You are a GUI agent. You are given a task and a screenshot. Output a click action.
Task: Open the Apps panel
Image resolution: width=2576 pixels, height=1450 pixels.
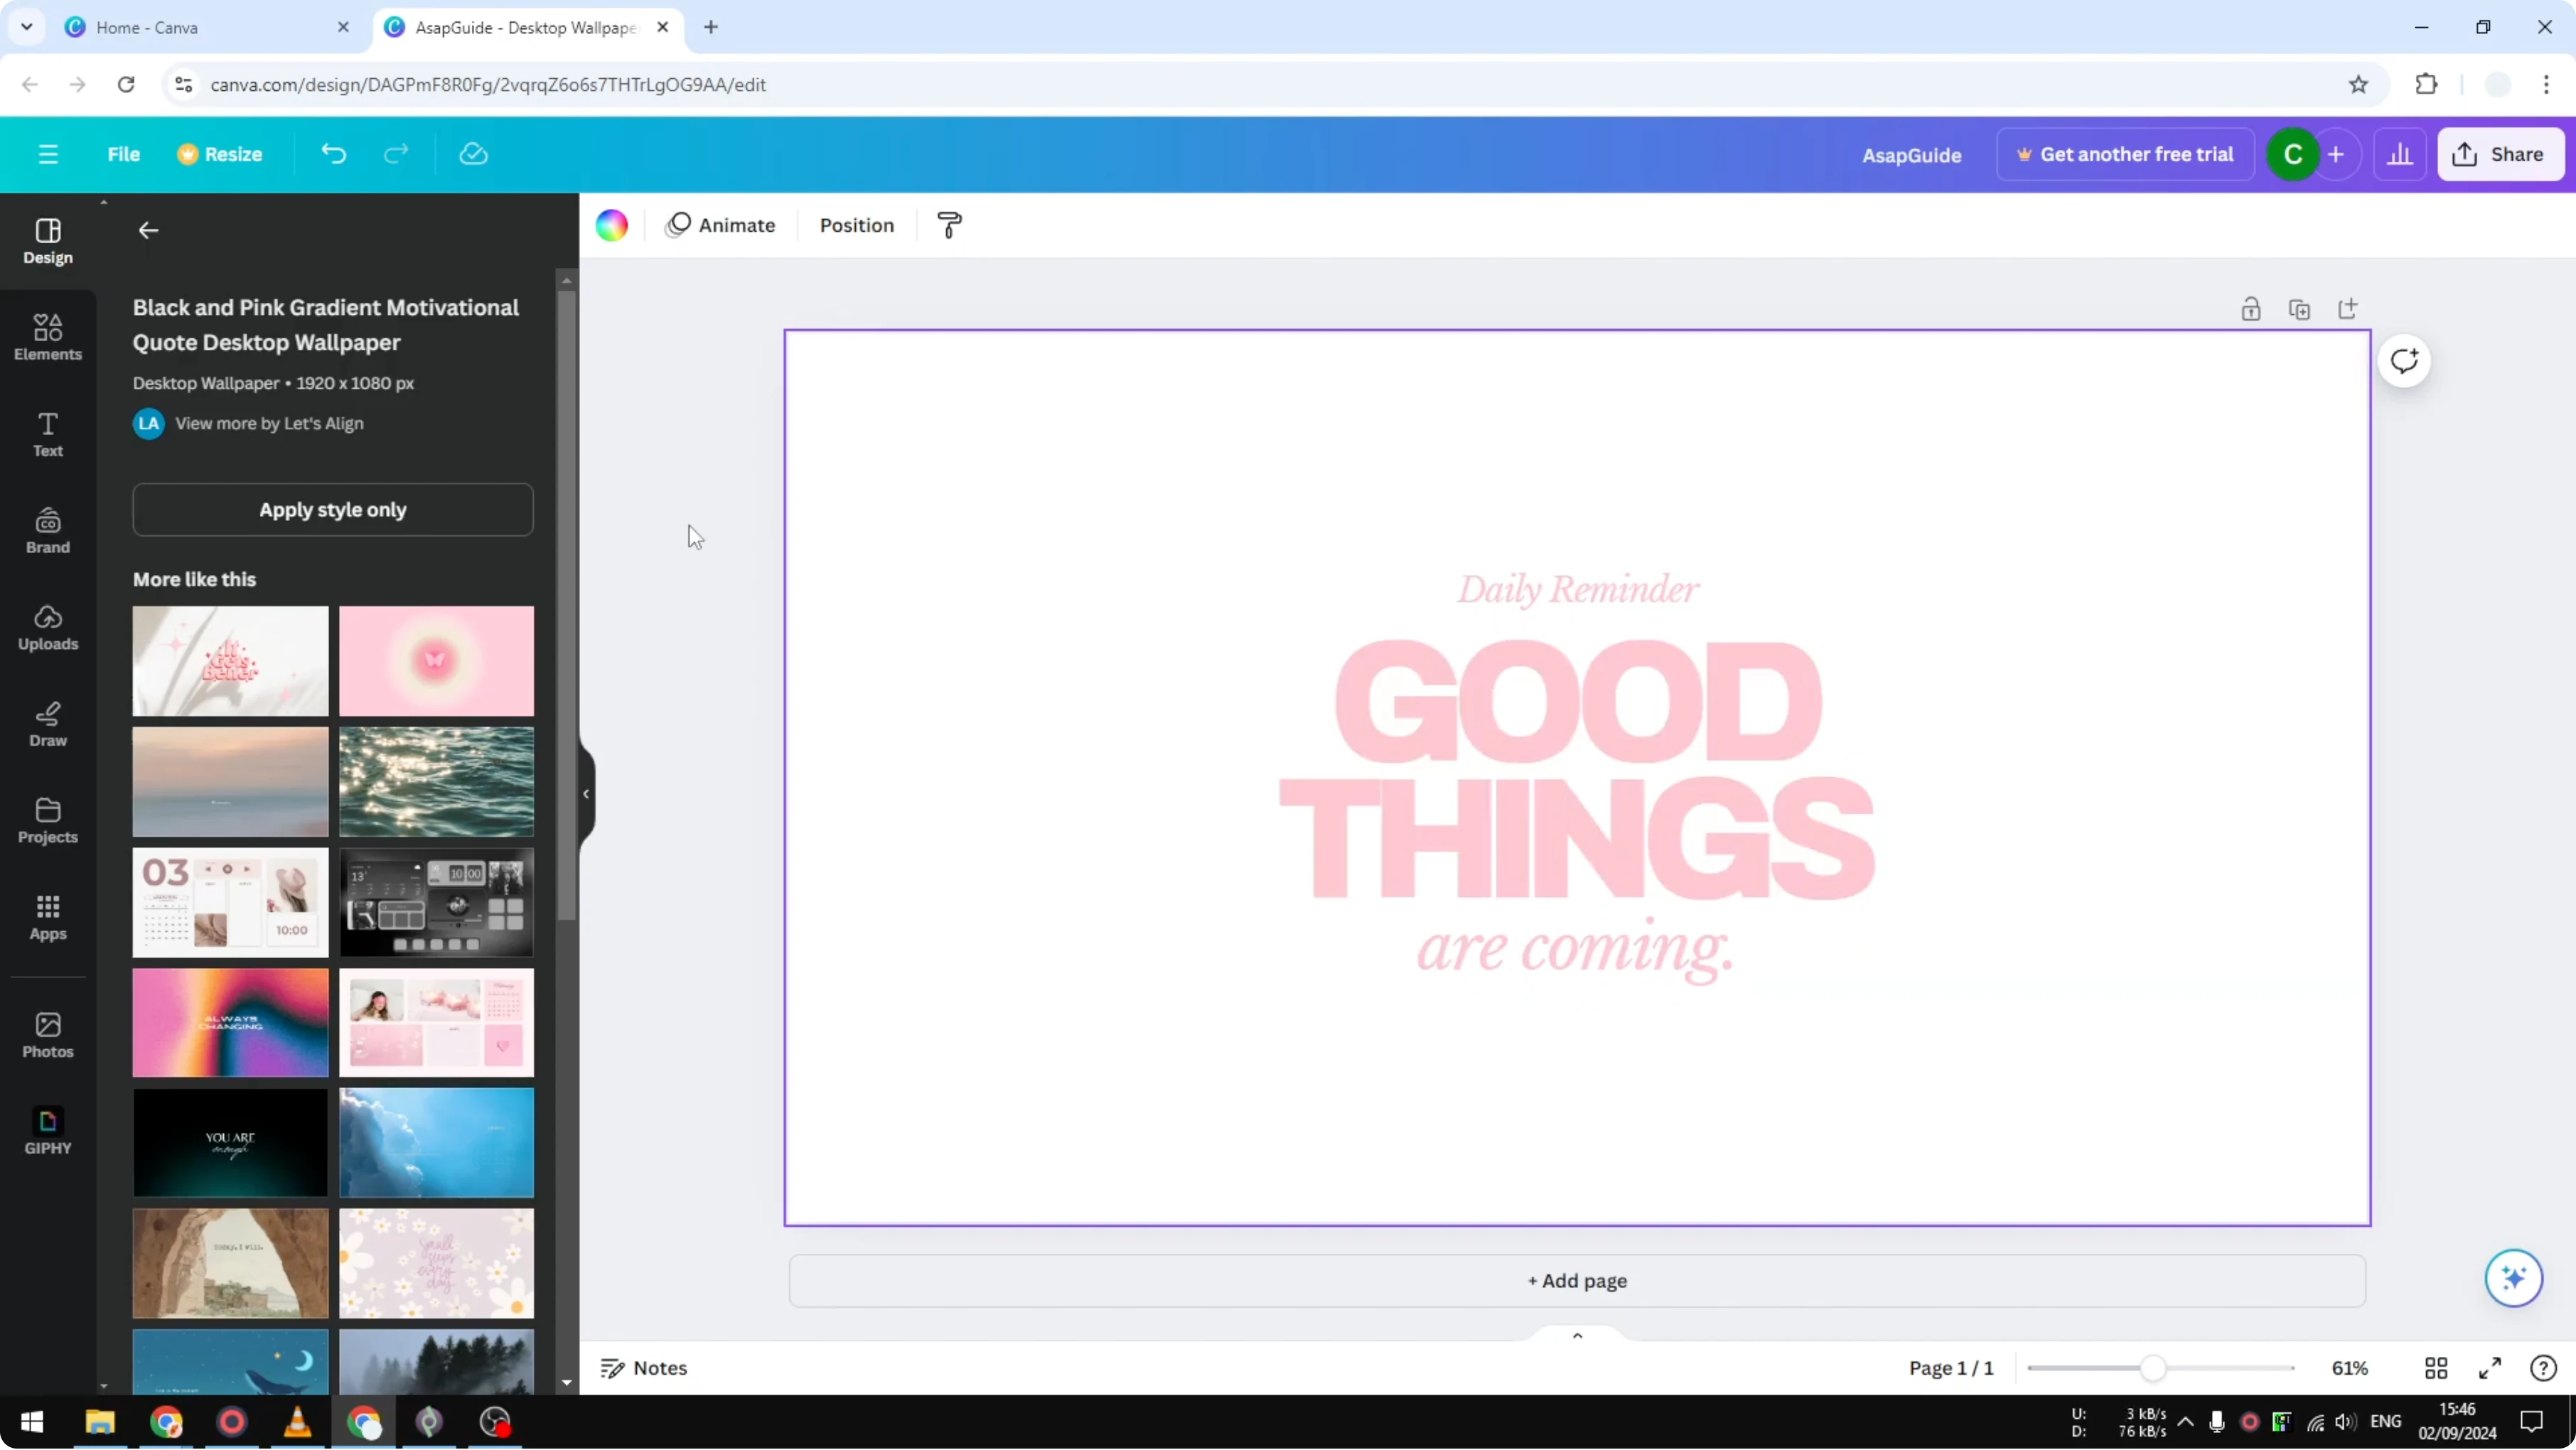pyautogui.click(x=48, y=918)
